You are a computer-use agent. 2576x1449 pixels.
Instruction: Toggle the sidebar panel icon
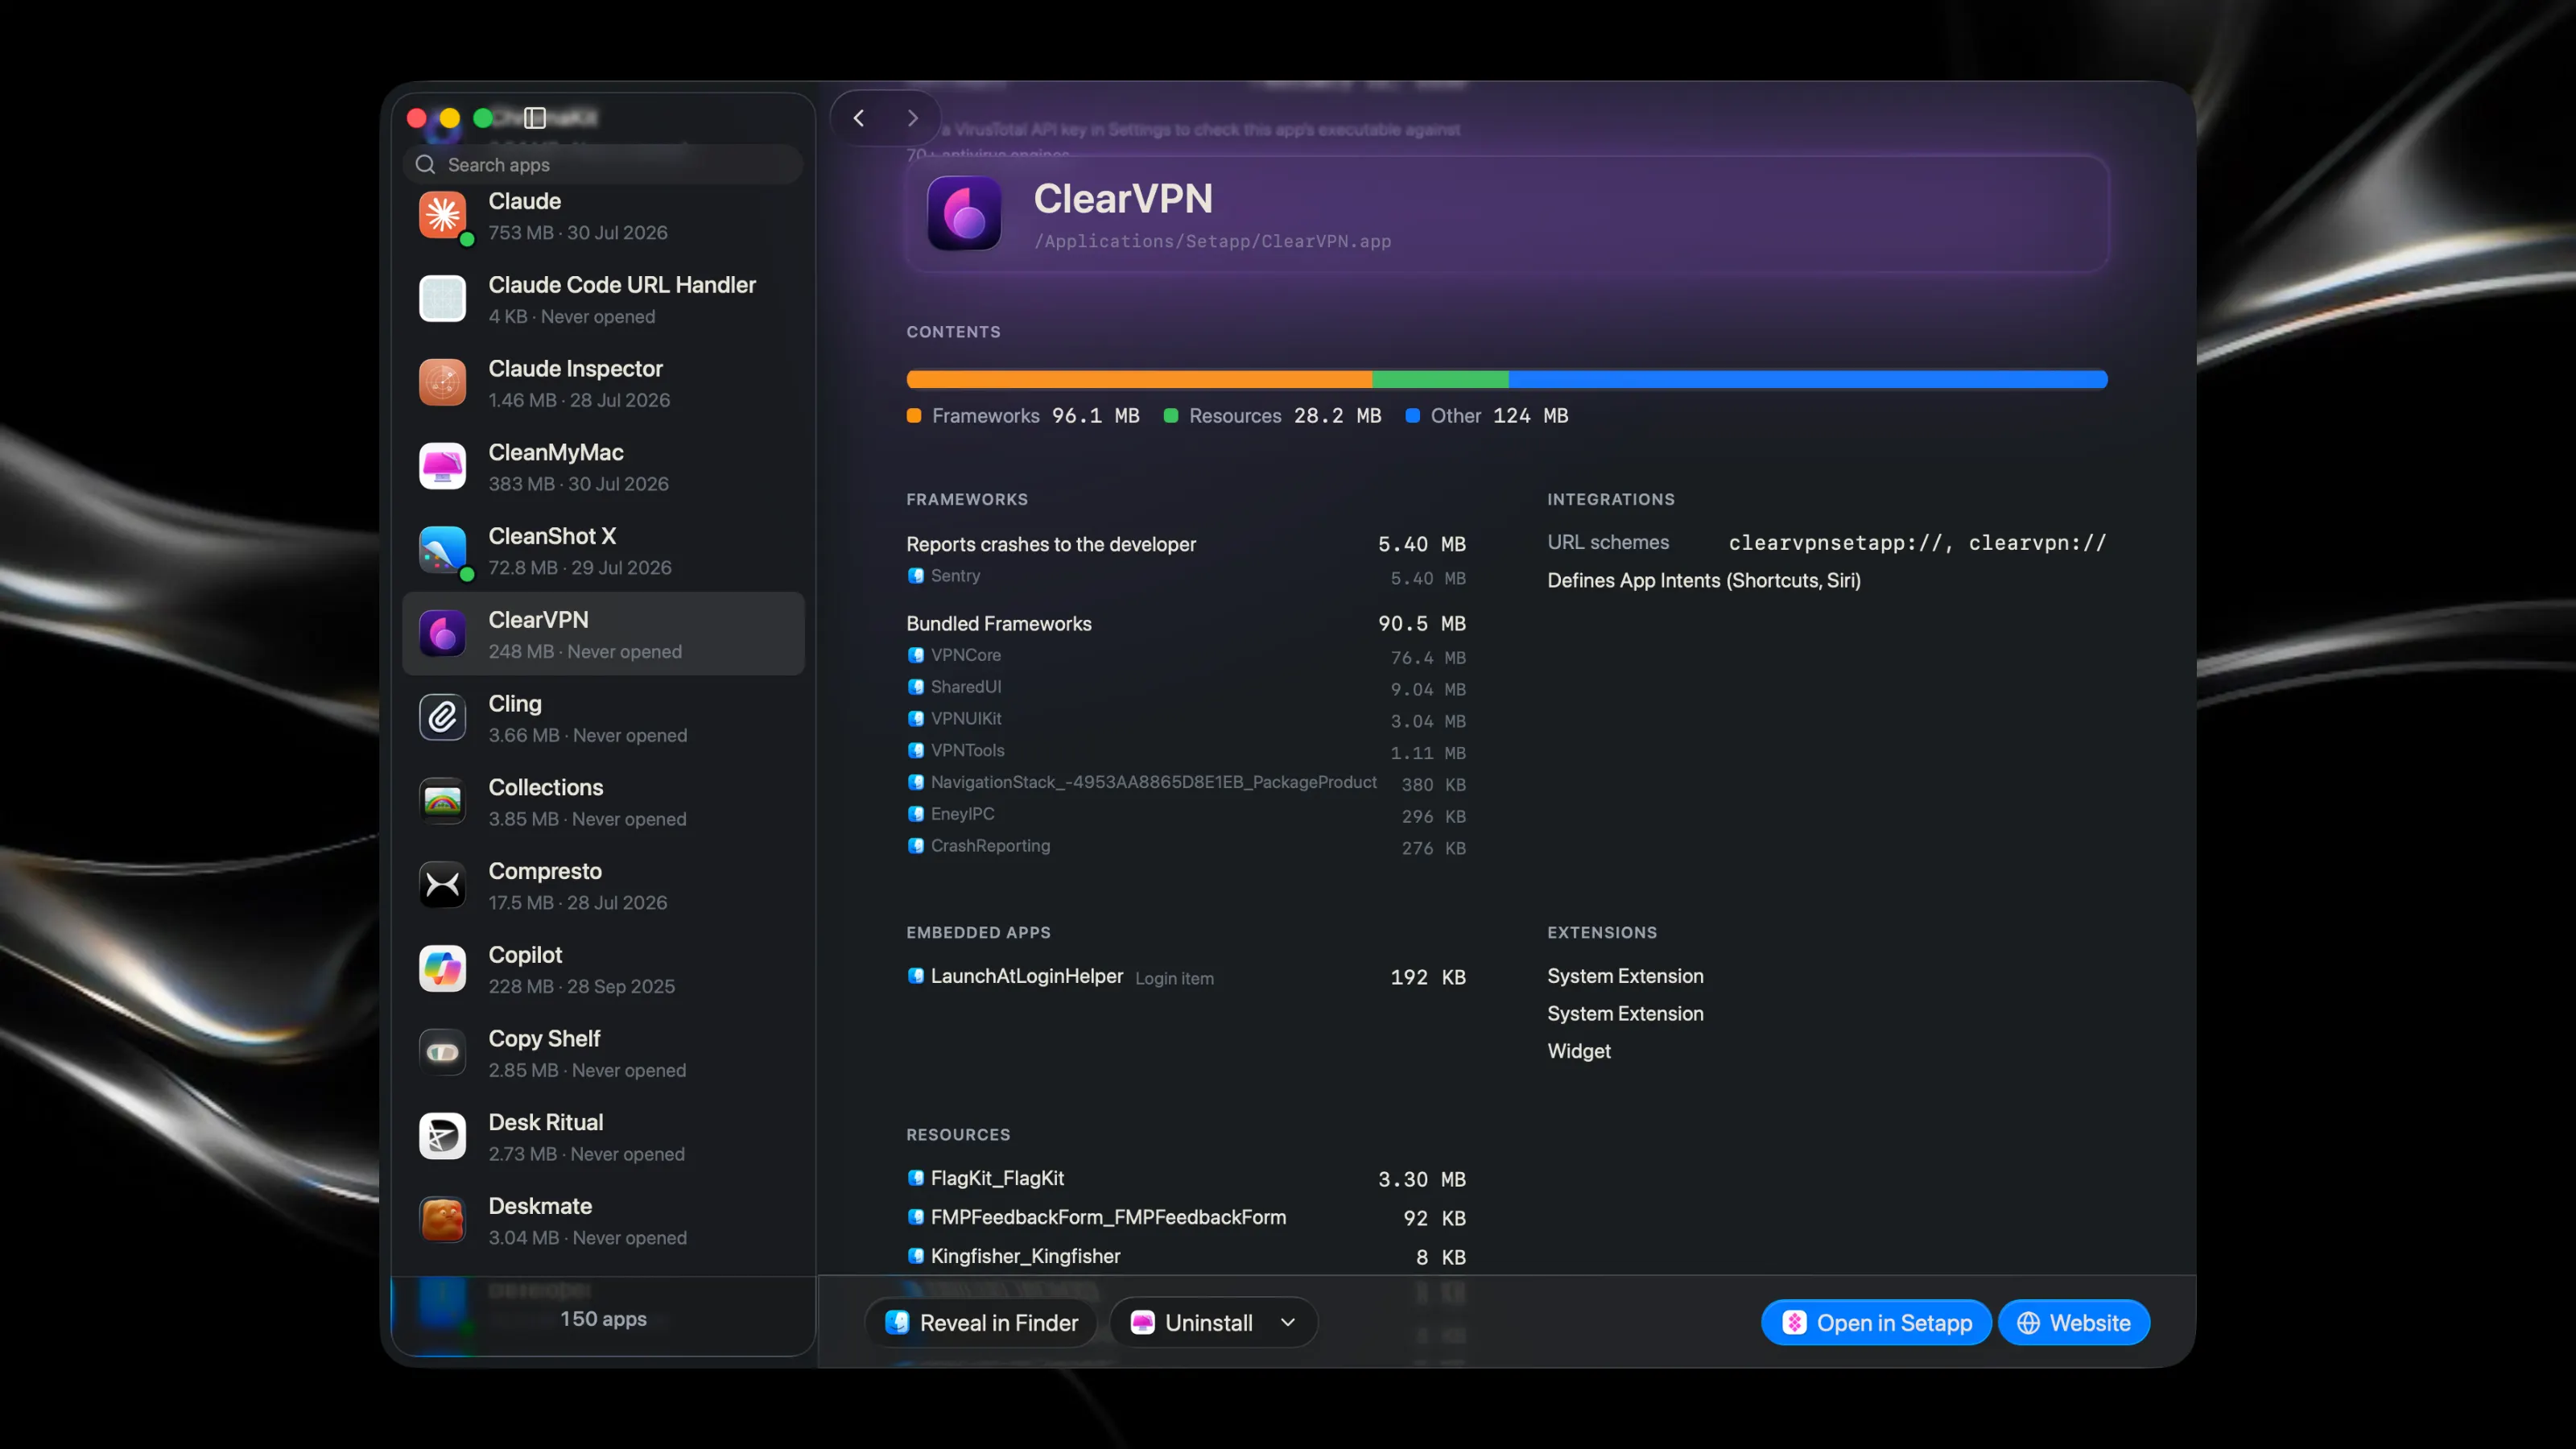click(x=535, y=118)
